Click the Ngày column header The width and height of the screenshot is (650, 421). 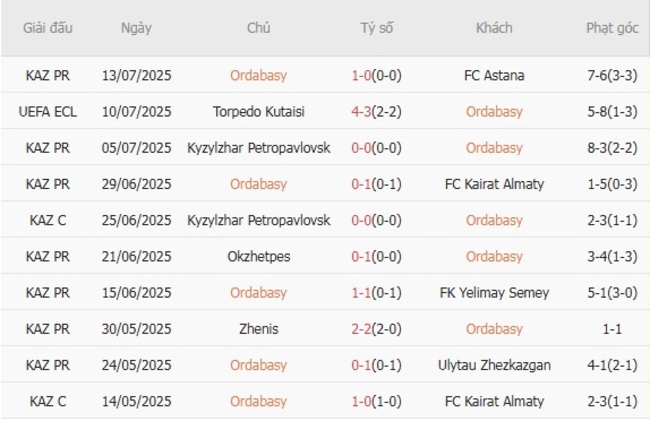click(x=136, y=28)
